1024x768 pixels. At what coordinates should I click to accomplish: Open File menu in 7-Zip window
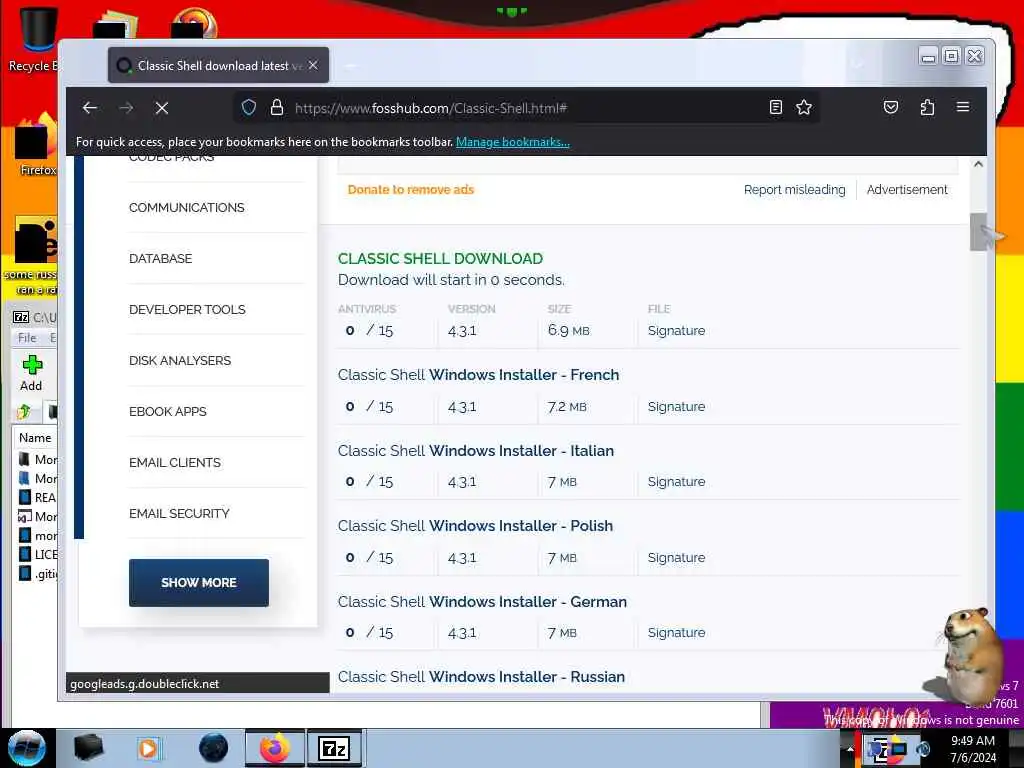click(x=27, y=338)
